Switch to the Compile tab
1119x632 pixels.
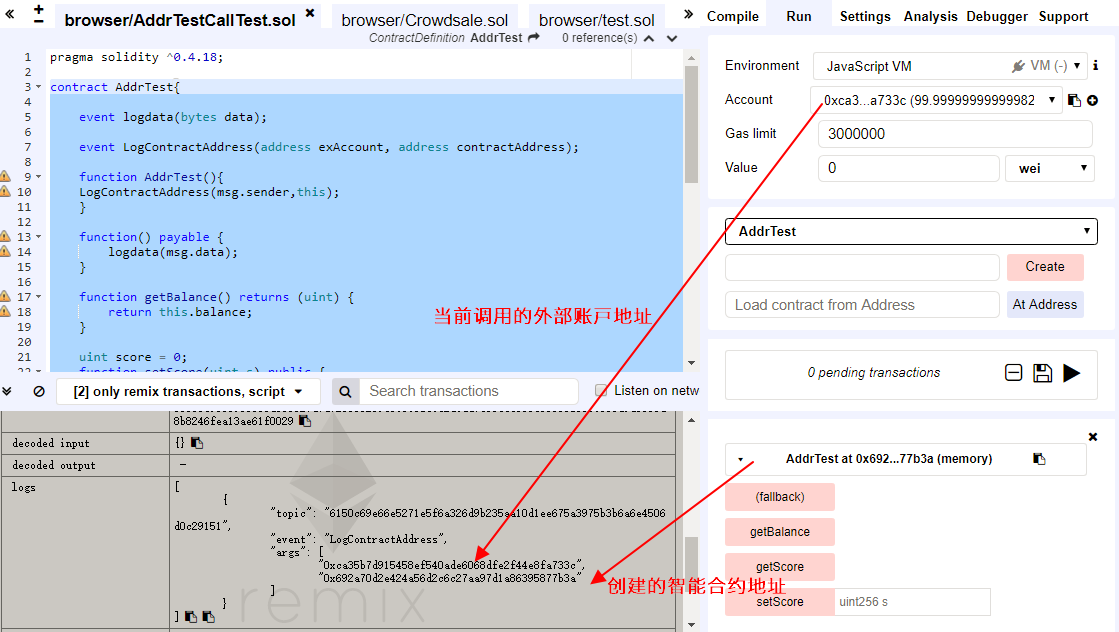pos(733,16)
